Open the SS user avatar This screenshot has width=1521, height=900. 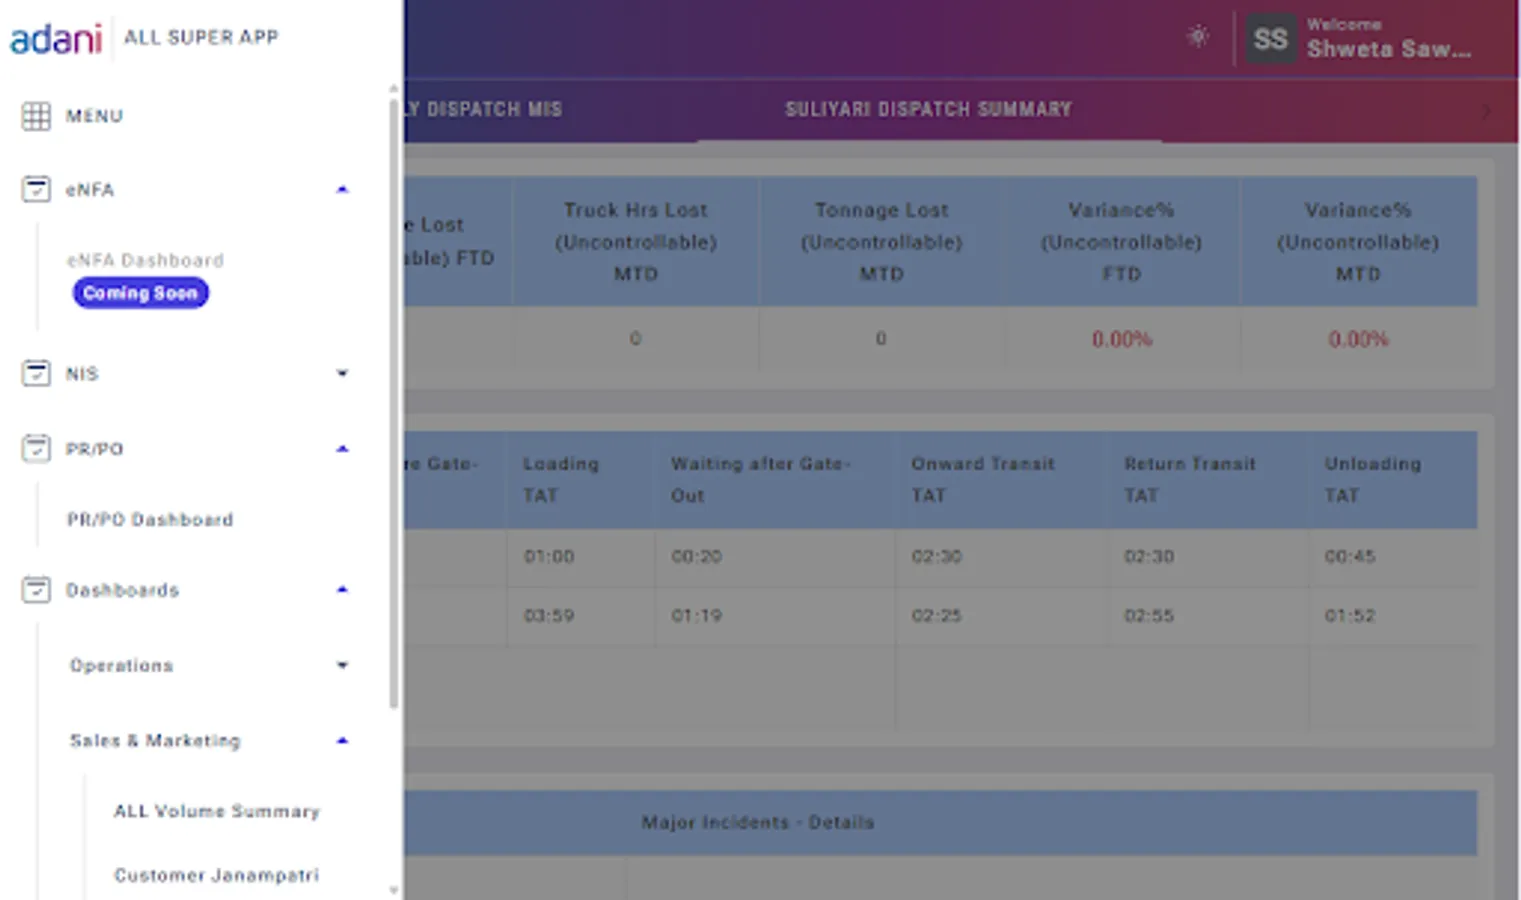tap(1270, 39)
